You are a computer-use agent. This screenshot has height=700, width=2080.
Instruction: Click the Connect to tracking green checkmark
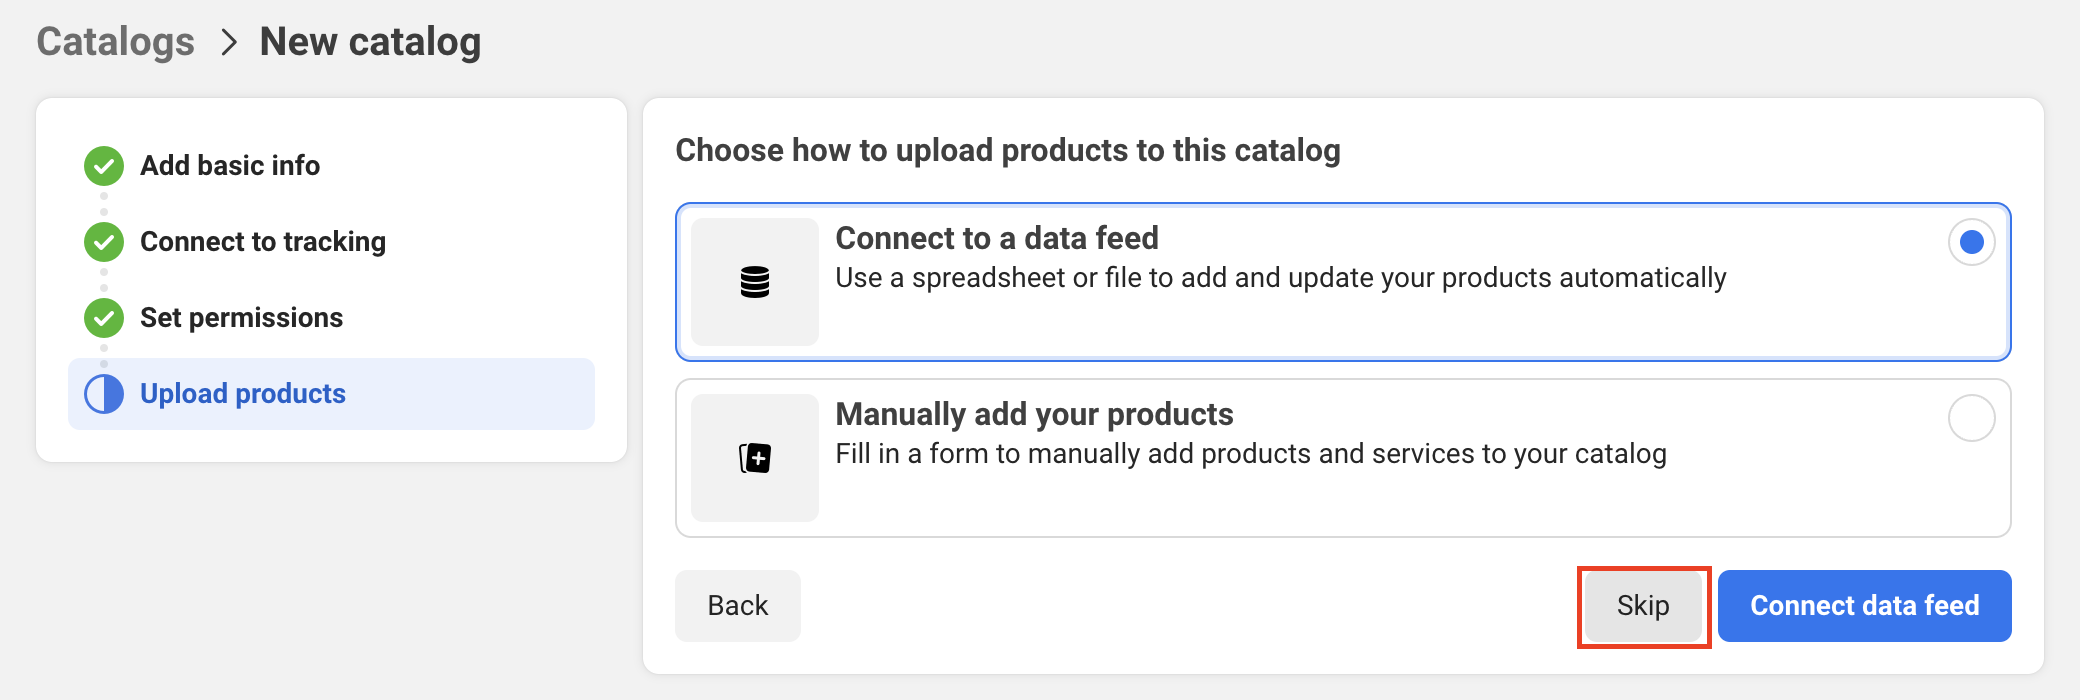tap(104, 242)
